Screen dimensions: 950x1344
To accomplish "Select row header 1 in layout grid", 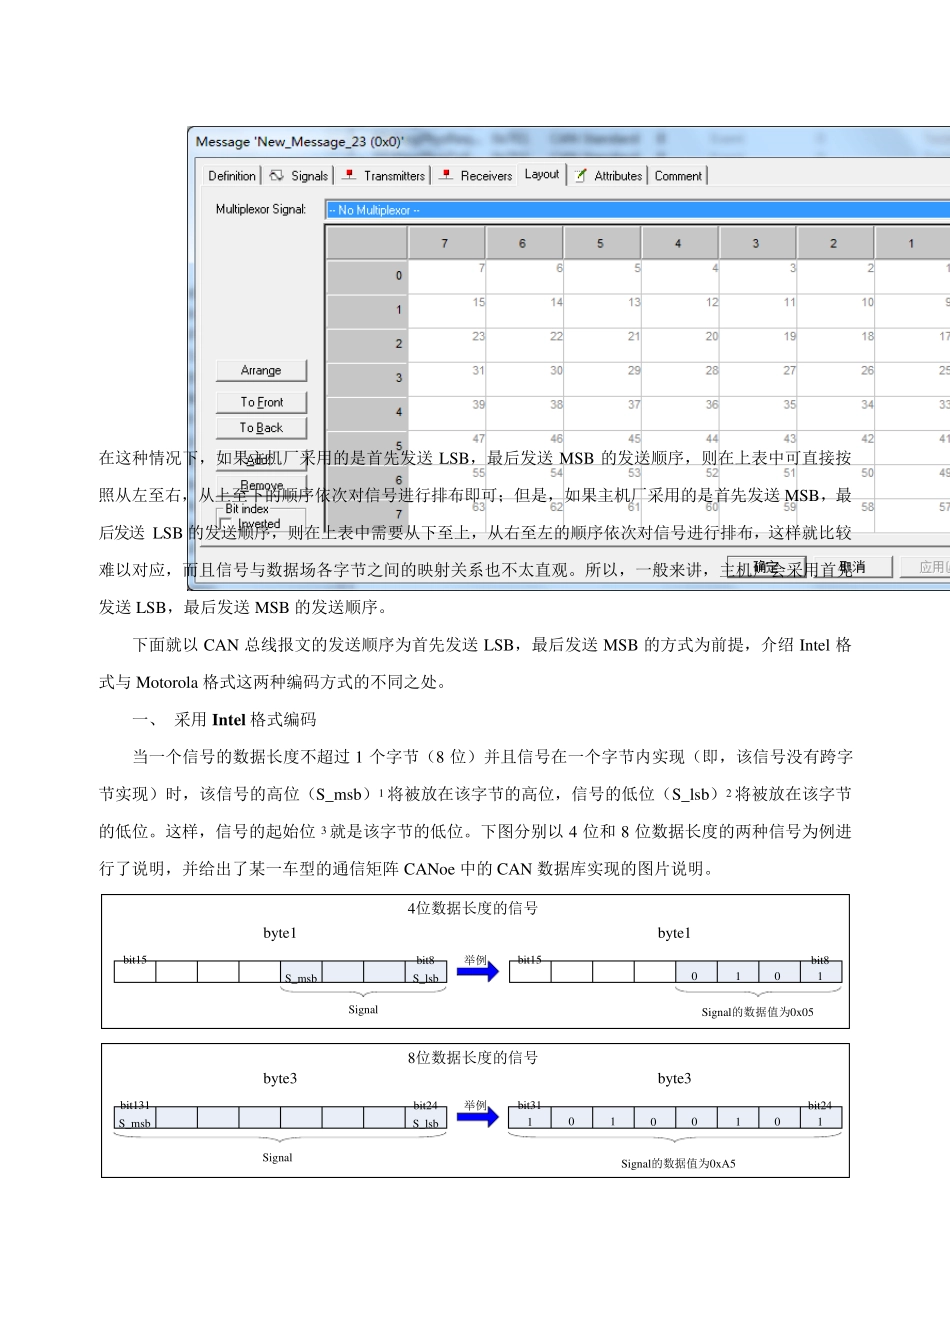I will coord(366,310).
